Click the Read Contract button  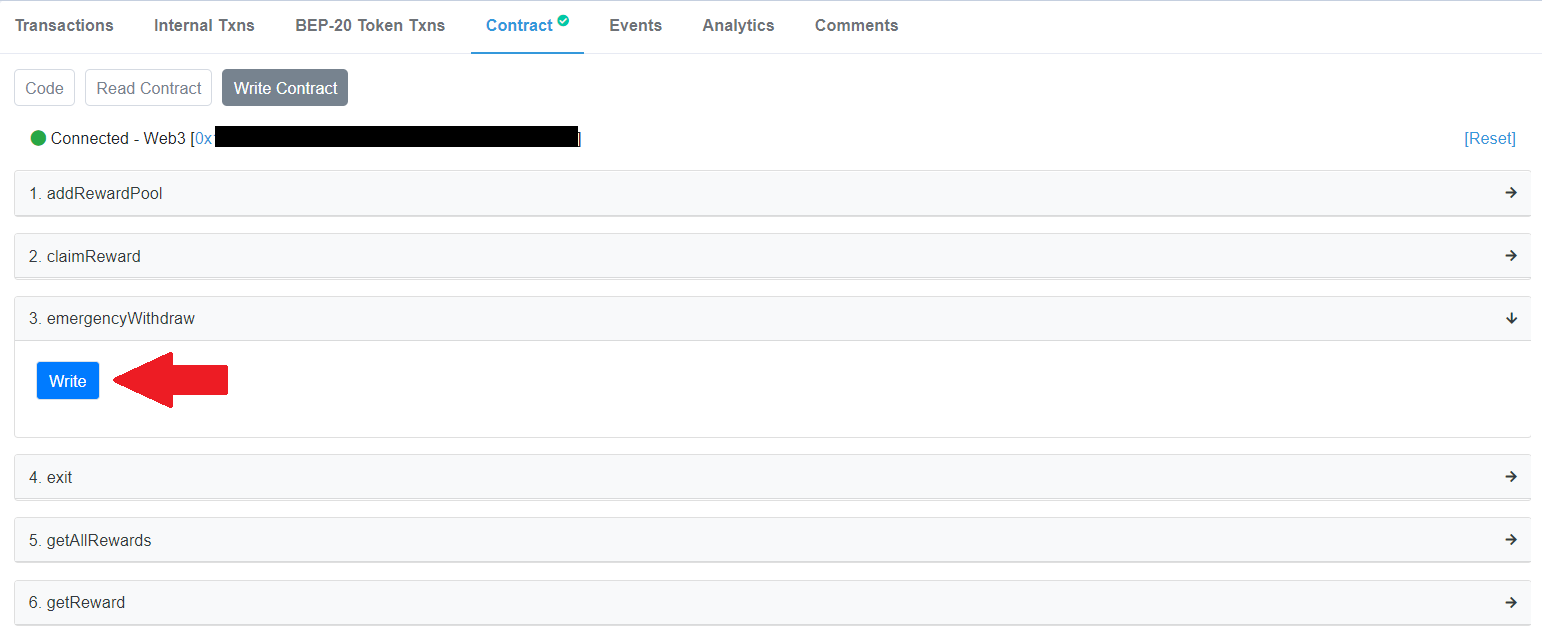click(x=149, y=88)
